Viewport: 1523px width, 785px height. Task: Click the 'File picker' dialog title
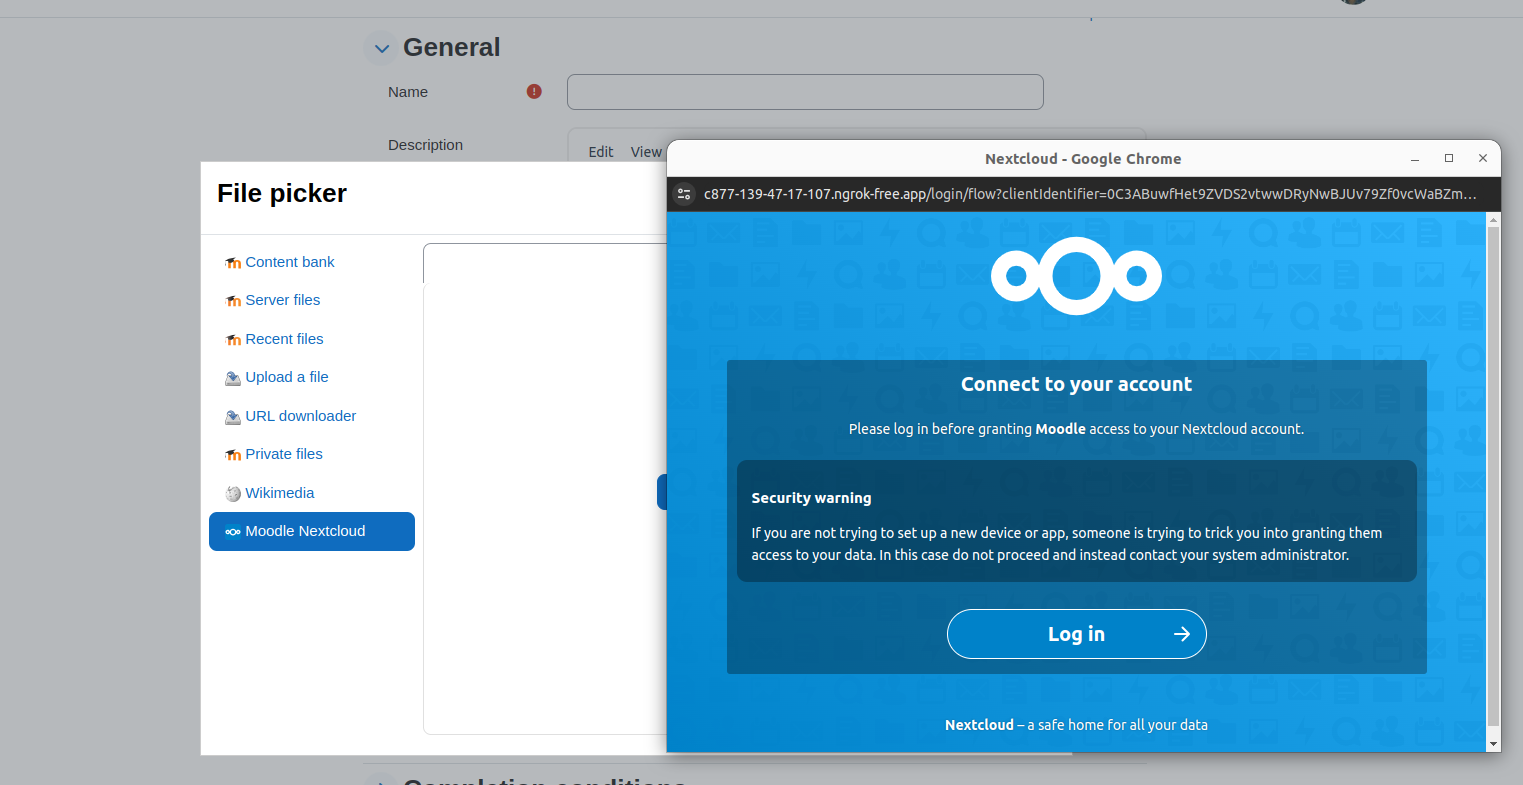[x=282, y=193]
